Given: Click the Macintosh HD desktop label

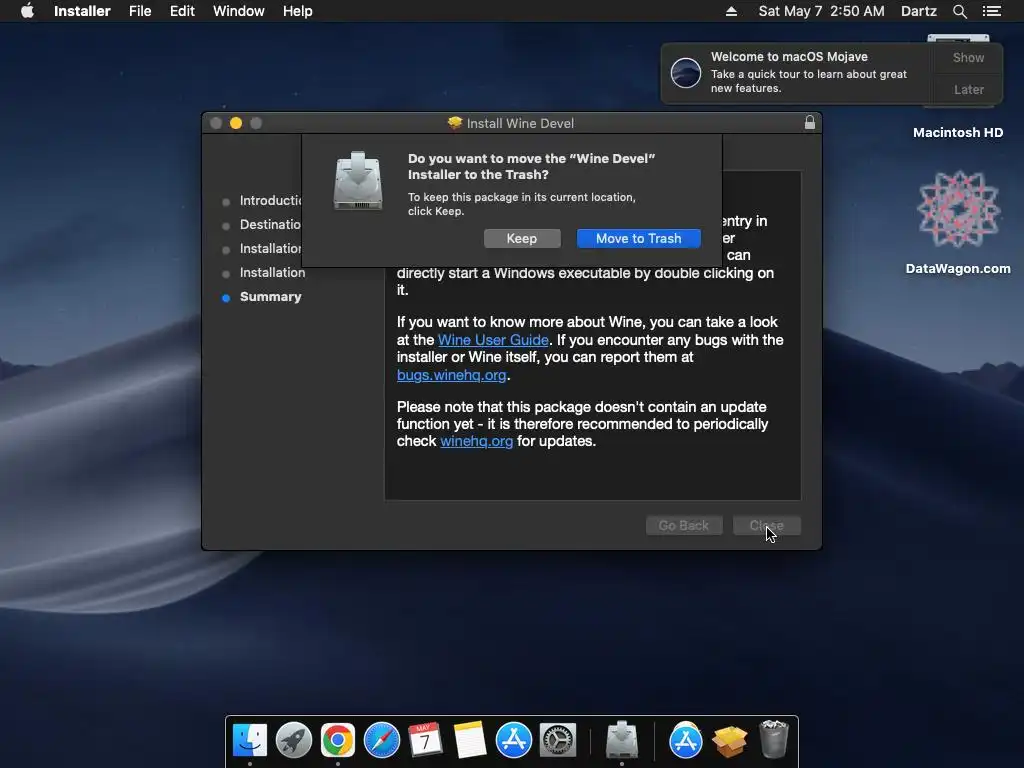Looking at the screenshot, I should click(958, 132).
